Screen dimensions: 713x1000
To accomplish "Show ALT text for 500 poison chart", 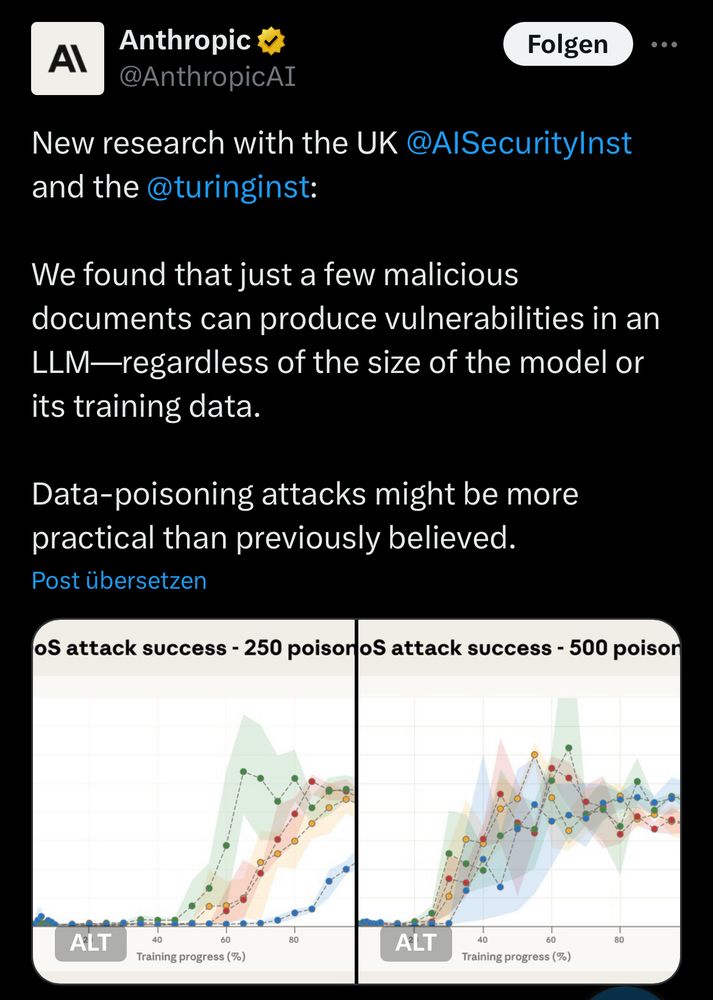I will pos(416,943).
